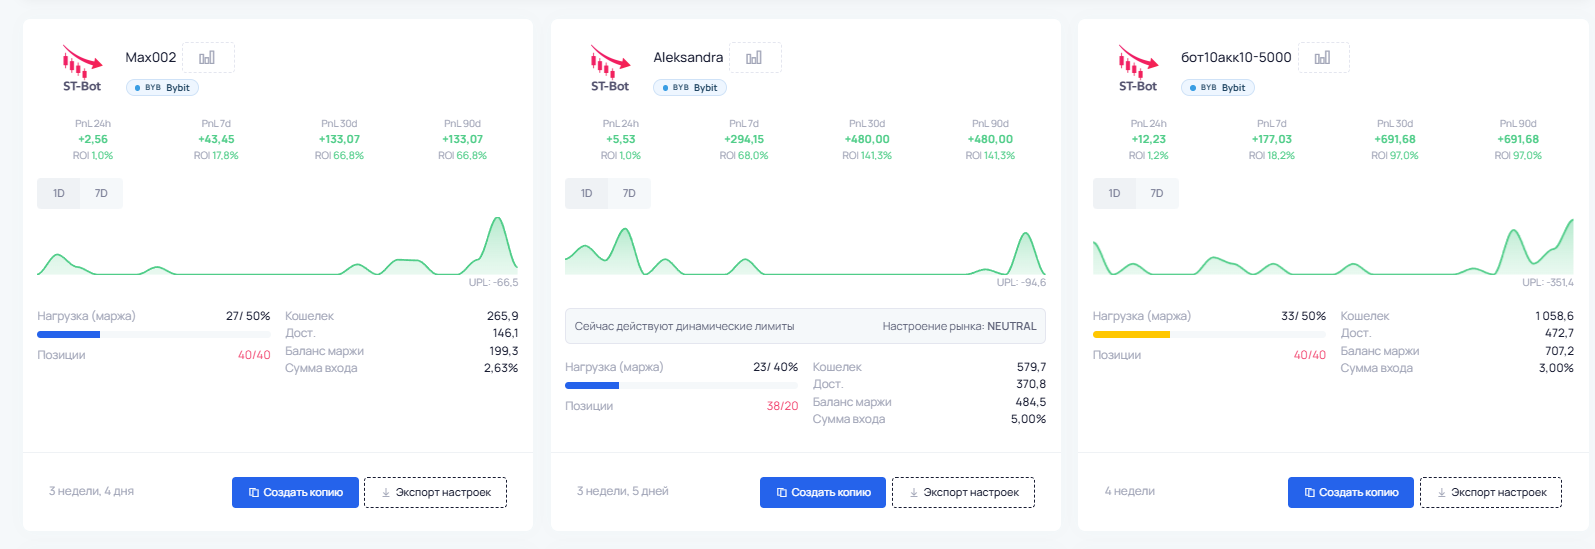Click the PnL 24h value +2,56

(93, 140)
